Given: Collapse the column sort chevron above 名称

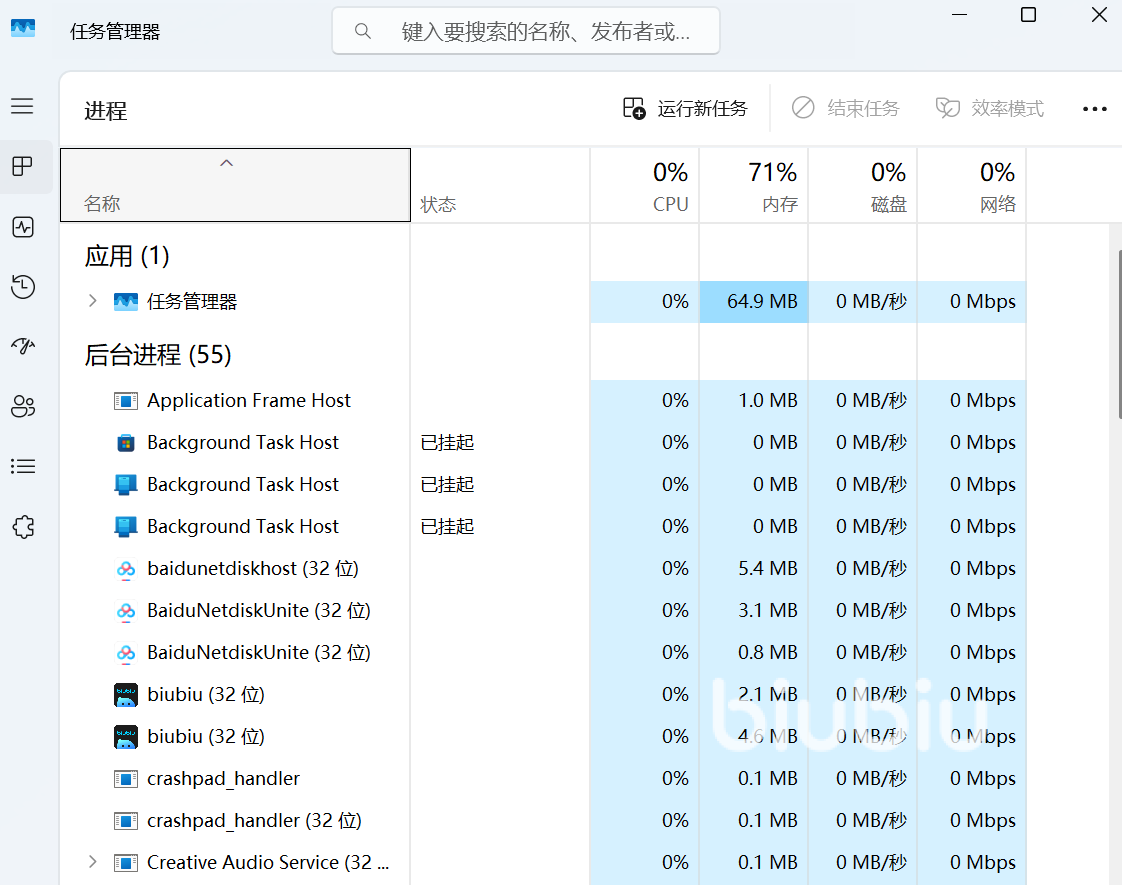Looking at the screenshot, I should (x=227, y=163).
